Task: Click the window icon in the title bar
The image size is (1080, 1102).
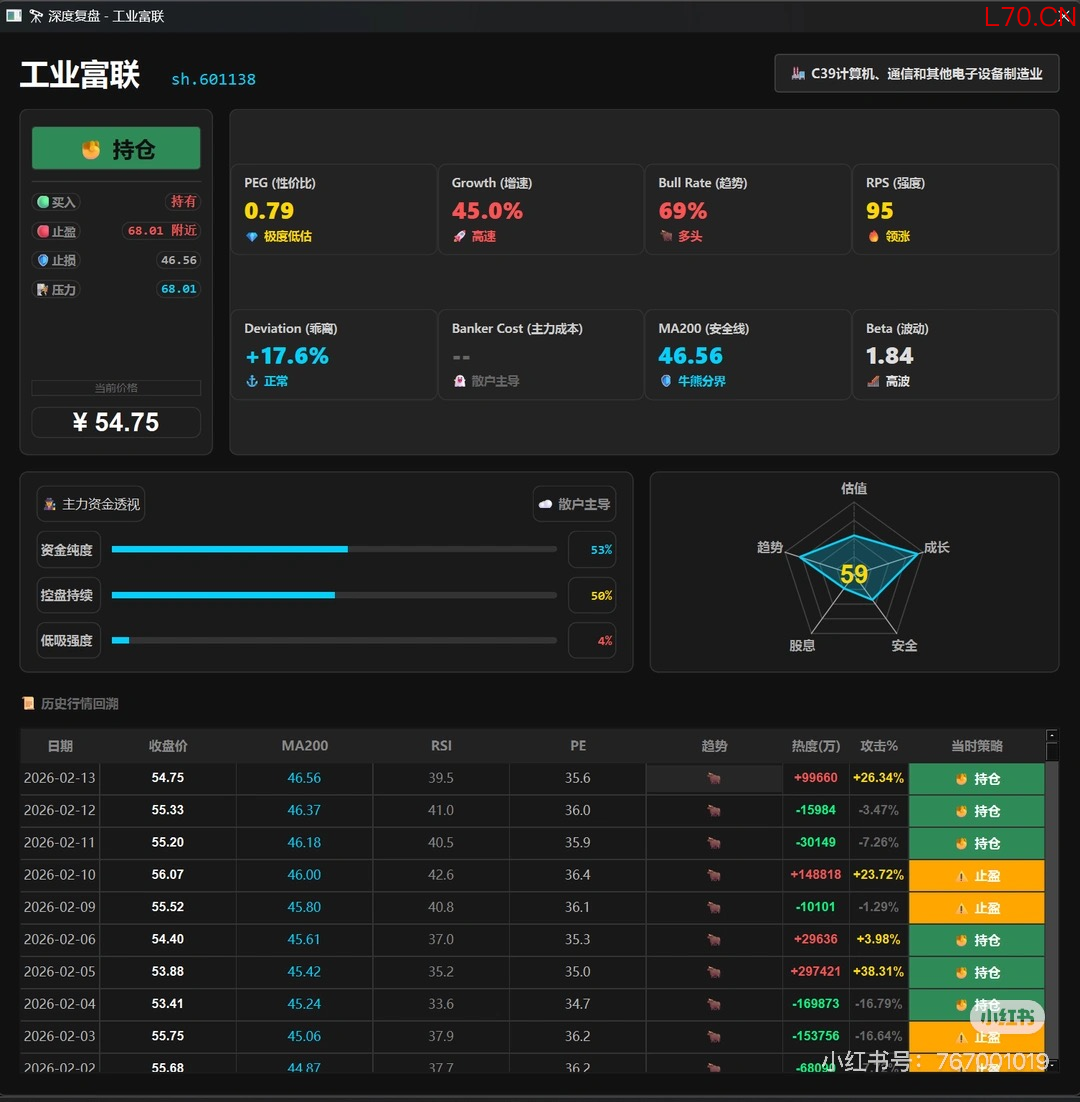Action: point(13,15)
